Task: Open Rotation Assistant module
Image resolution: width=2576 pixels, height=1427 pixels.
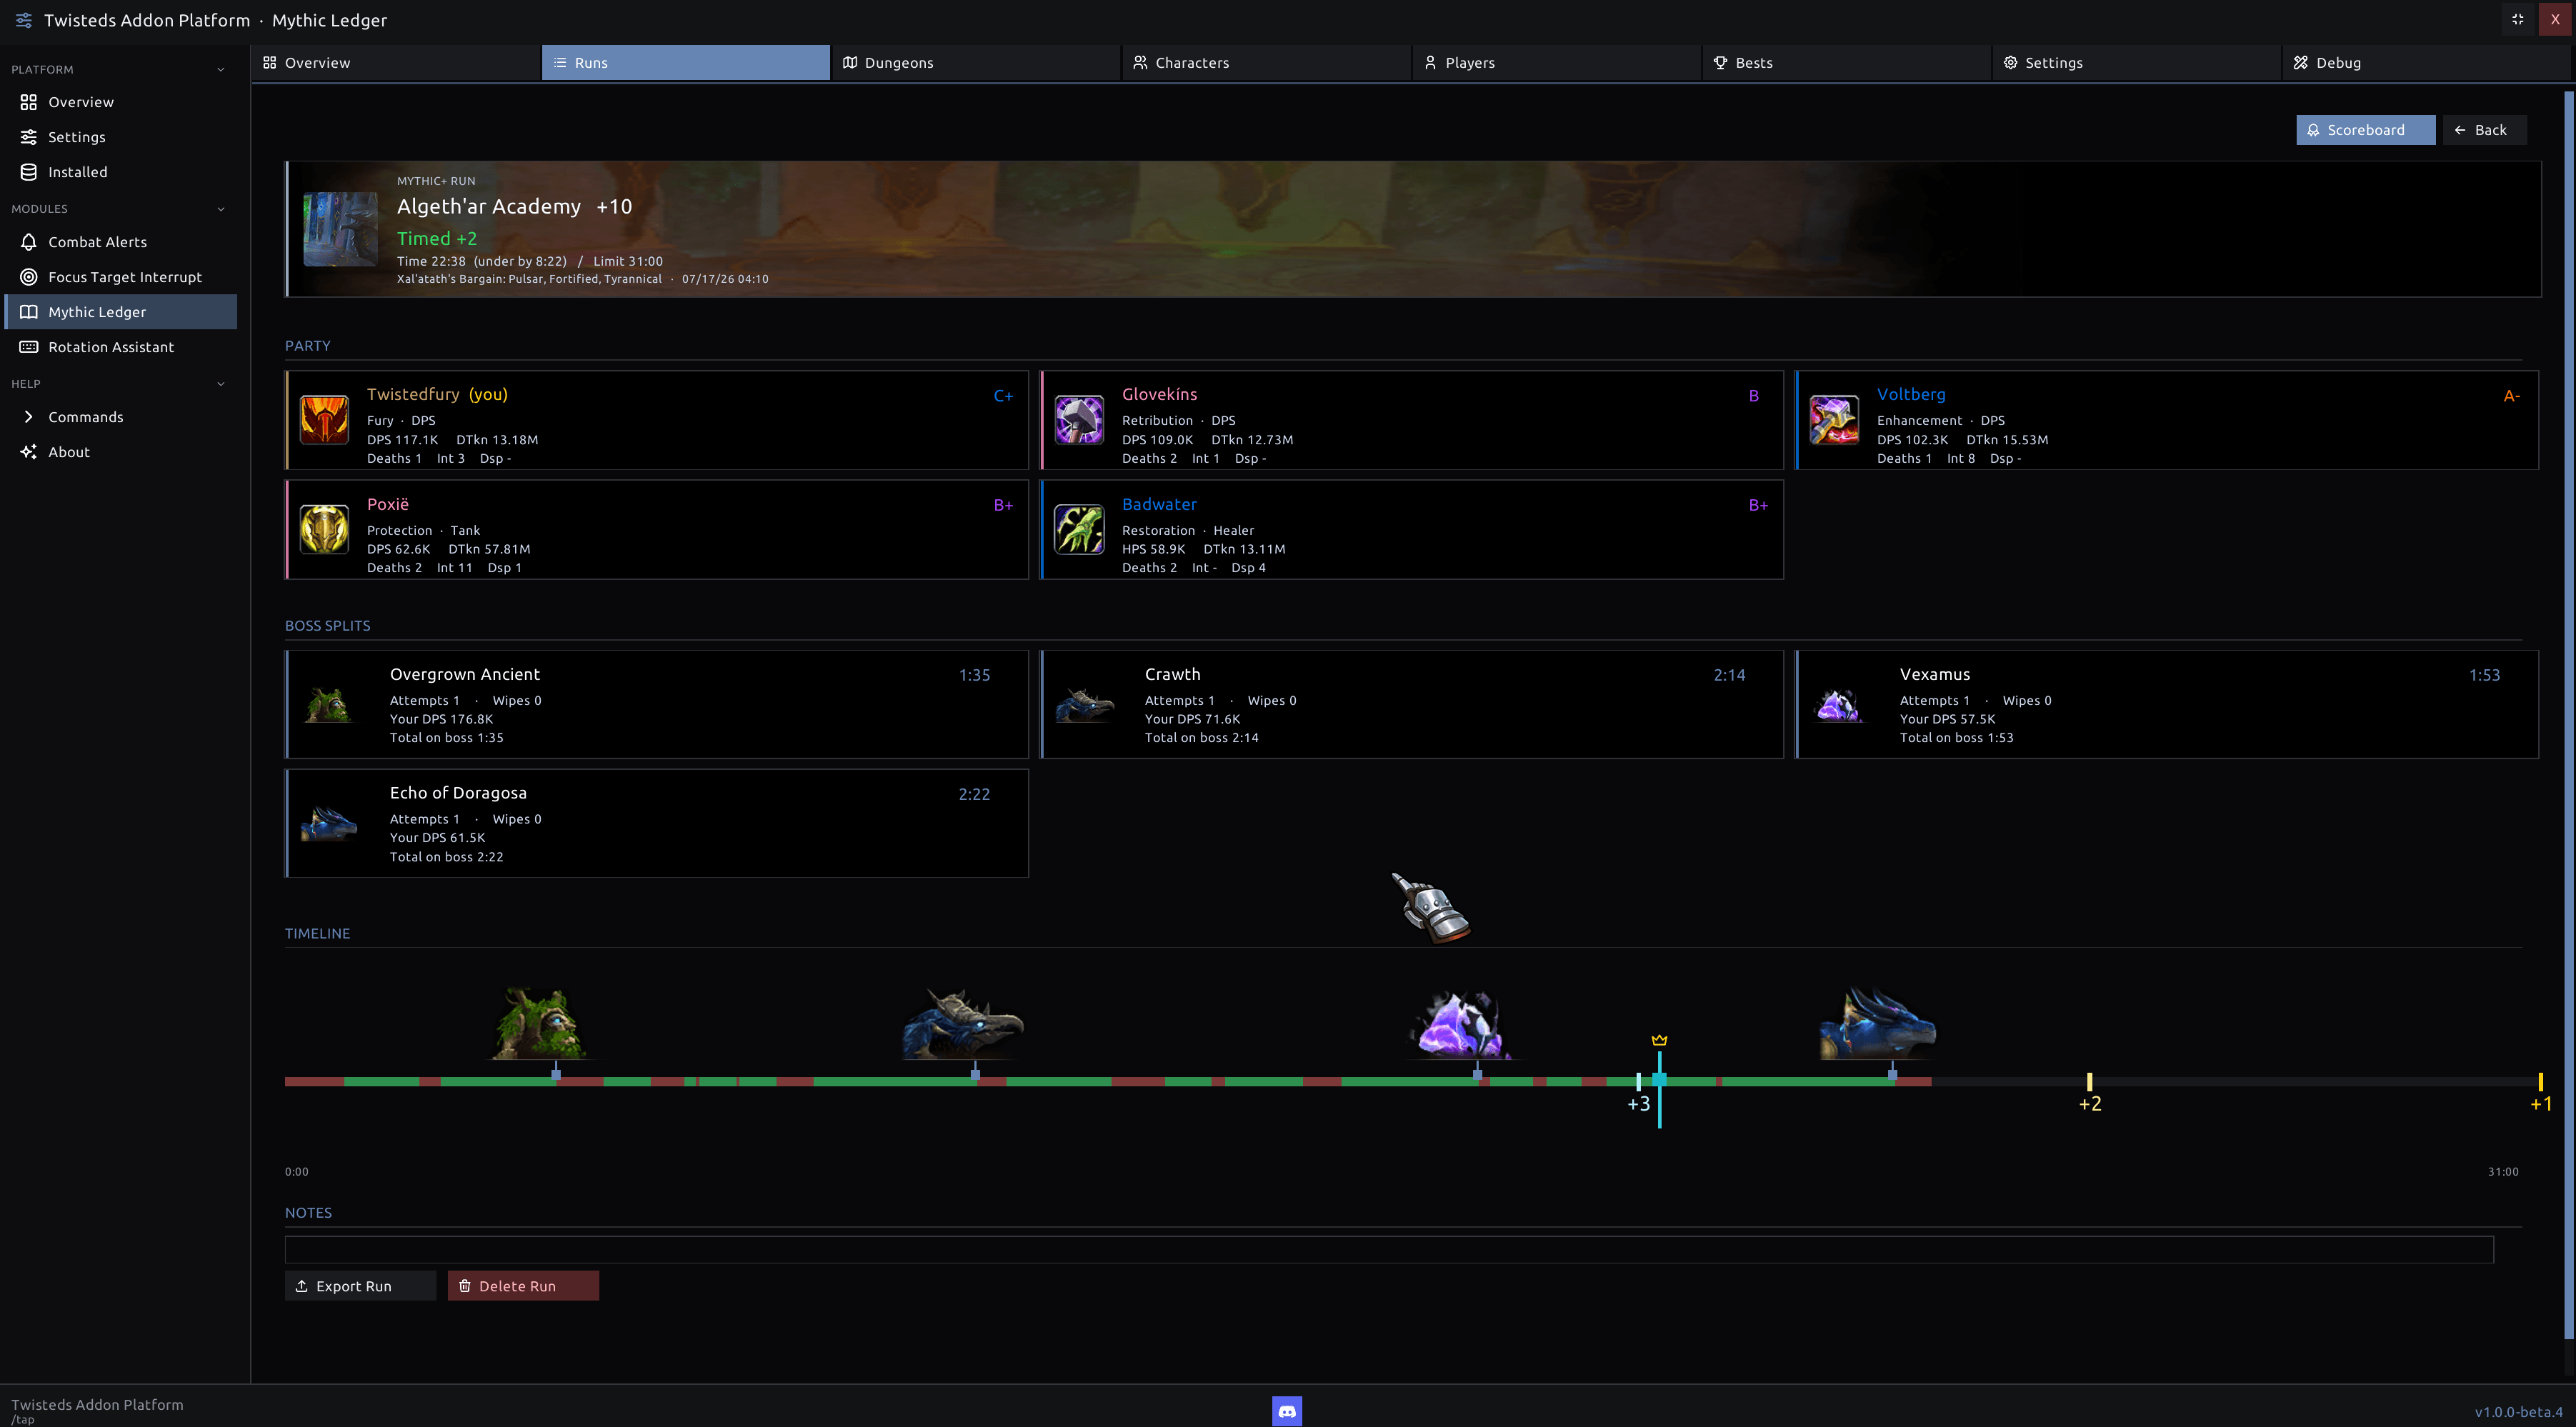Action: tap(119, 347)
